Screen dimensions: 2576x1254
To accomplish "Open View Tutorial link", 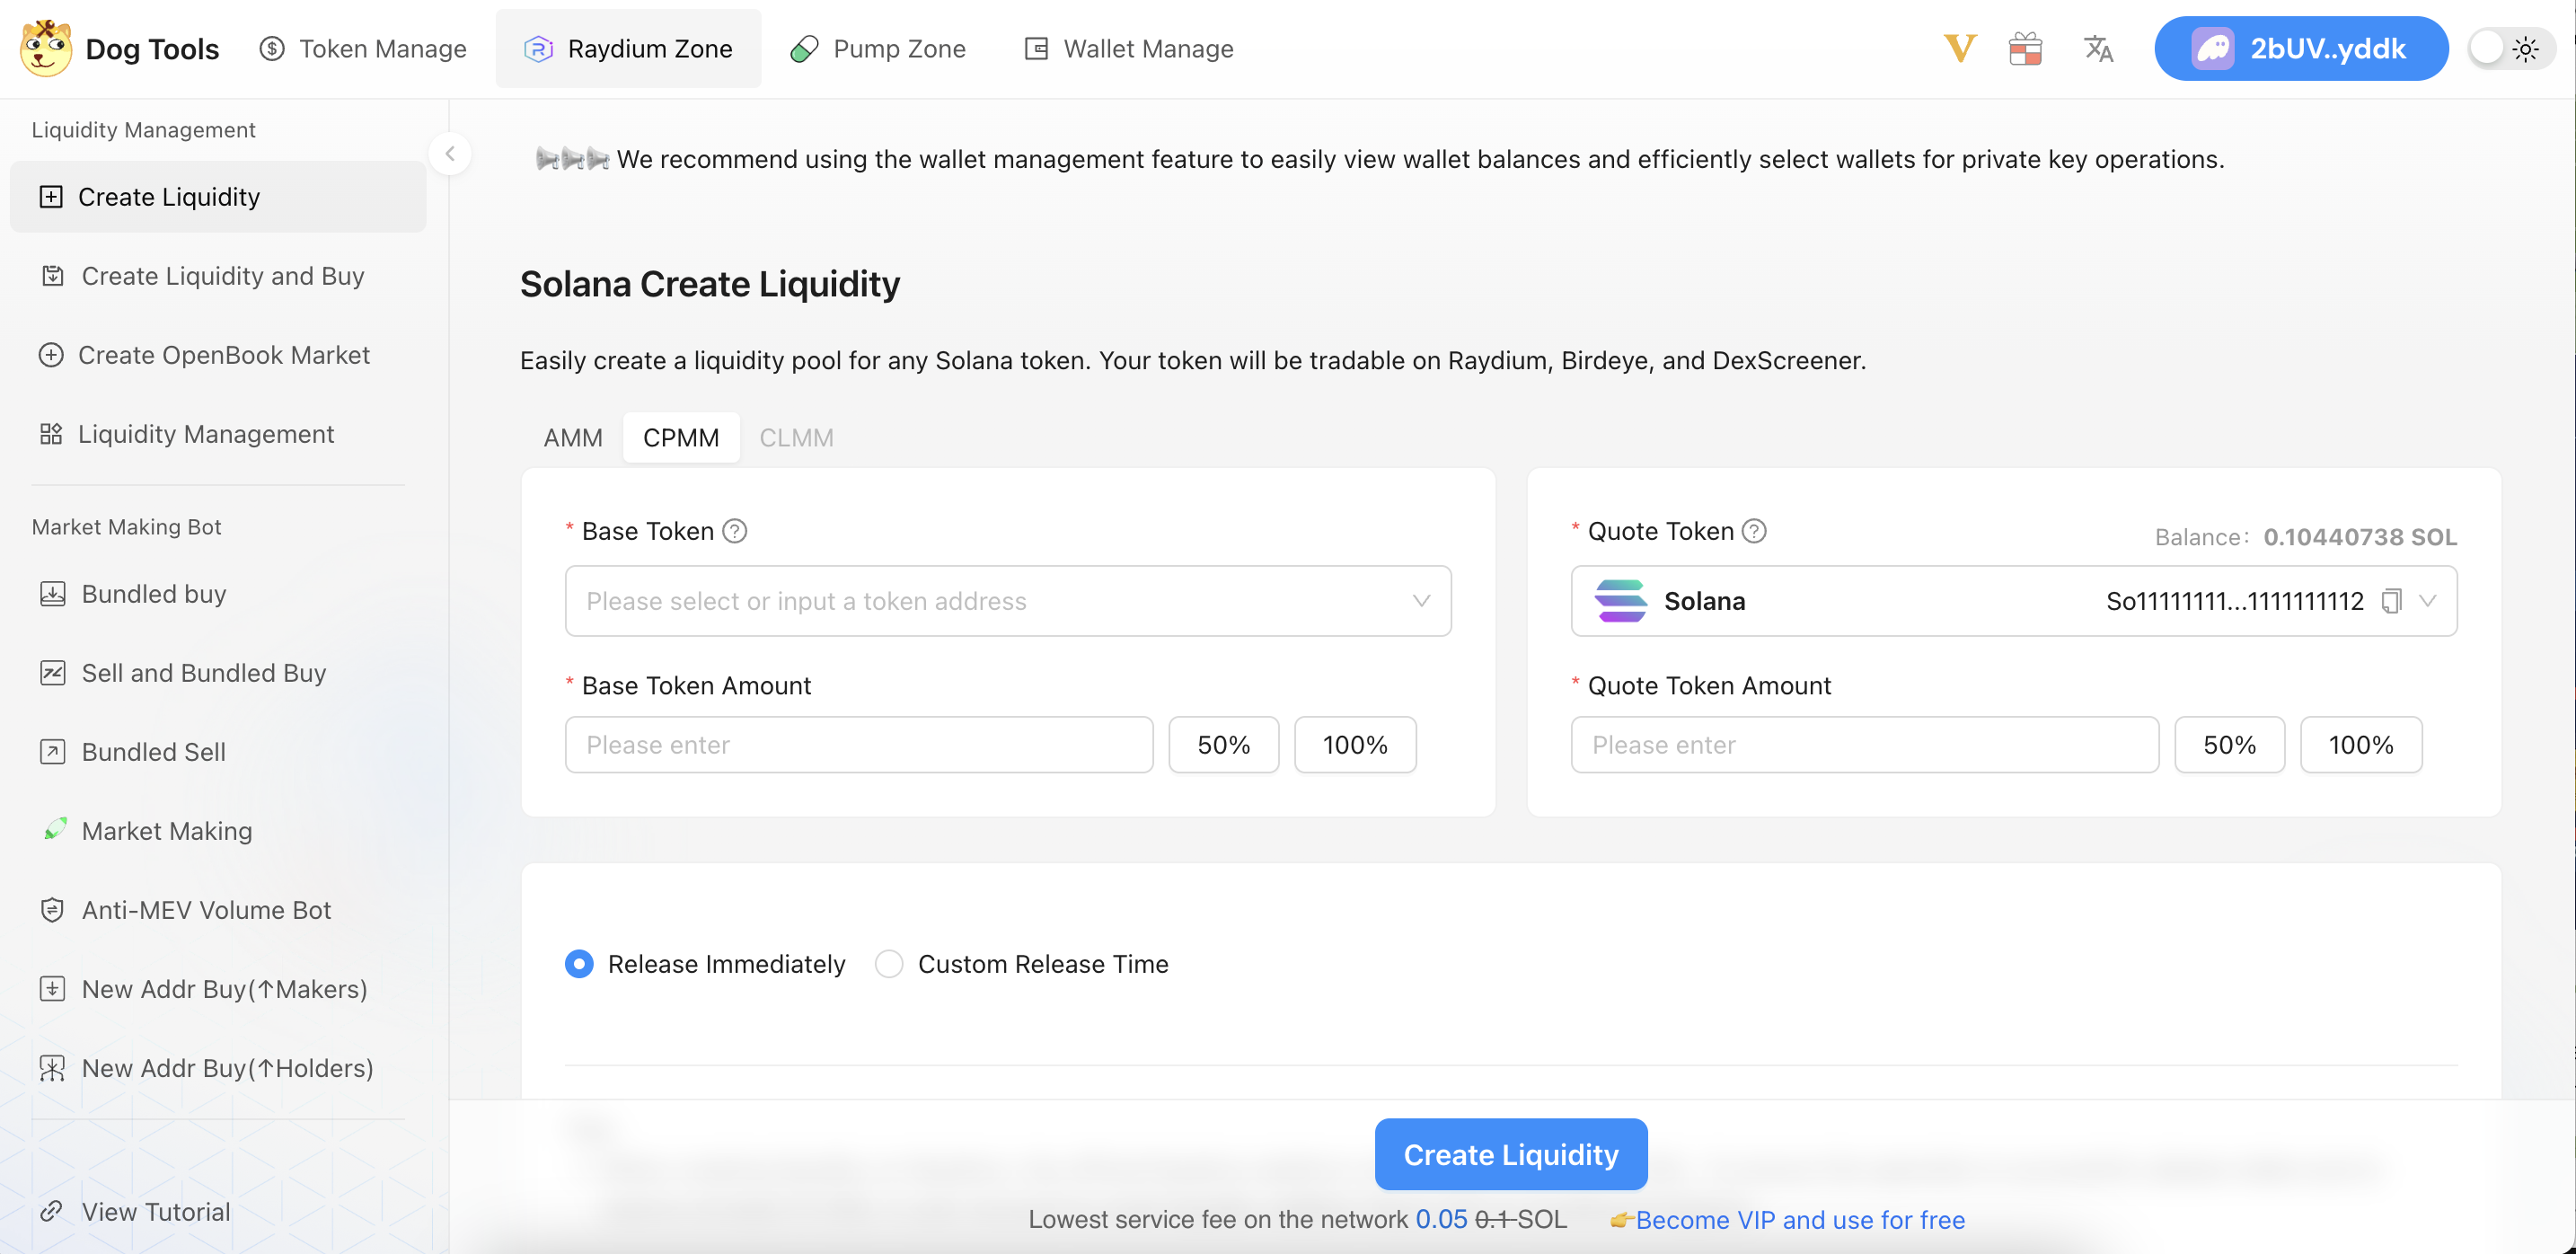I will click(155, 1211).
